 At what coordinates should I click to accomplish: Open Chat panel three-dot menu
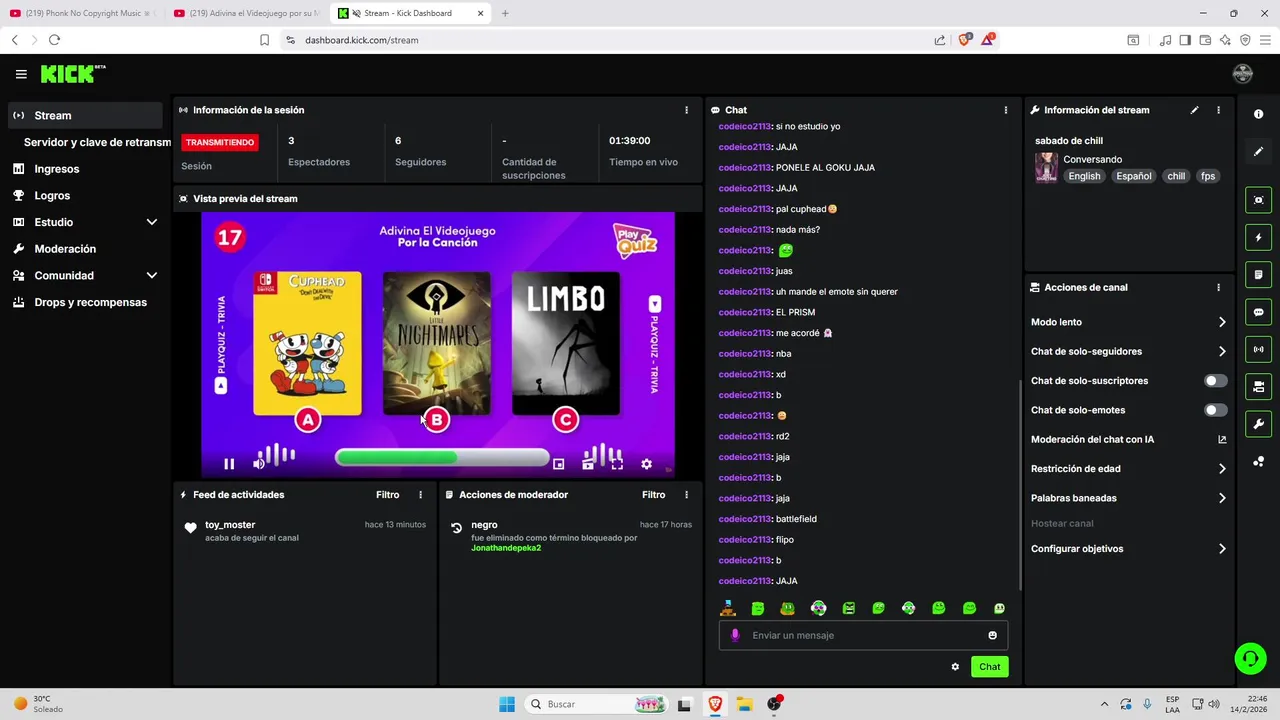(1006, 110)
